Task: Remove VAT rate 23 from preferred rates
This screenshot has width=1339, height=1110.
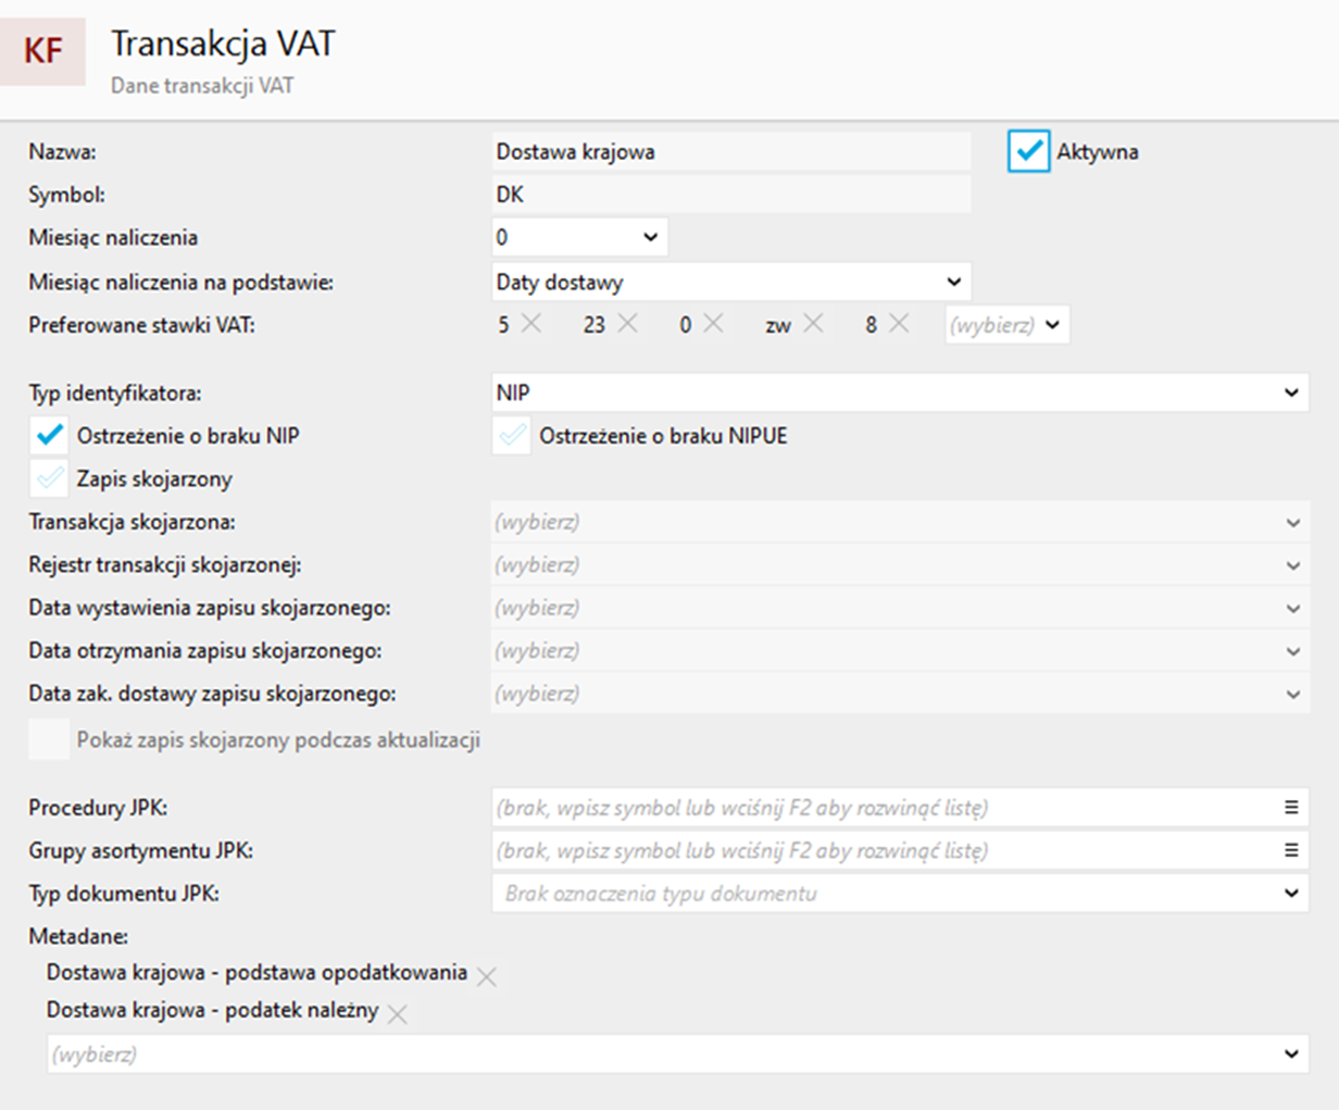Action: click(x=627, y=324)
